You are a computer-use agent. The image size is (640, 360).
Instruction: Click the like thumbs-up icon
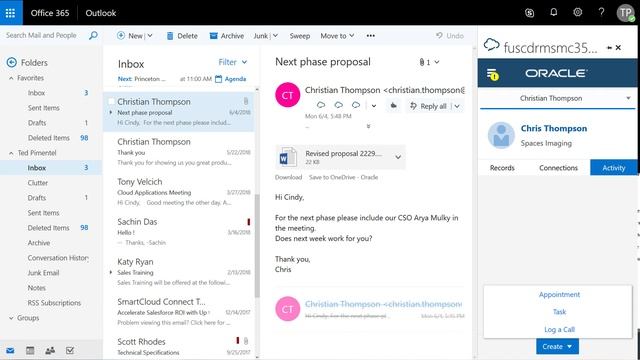point(393,106)
